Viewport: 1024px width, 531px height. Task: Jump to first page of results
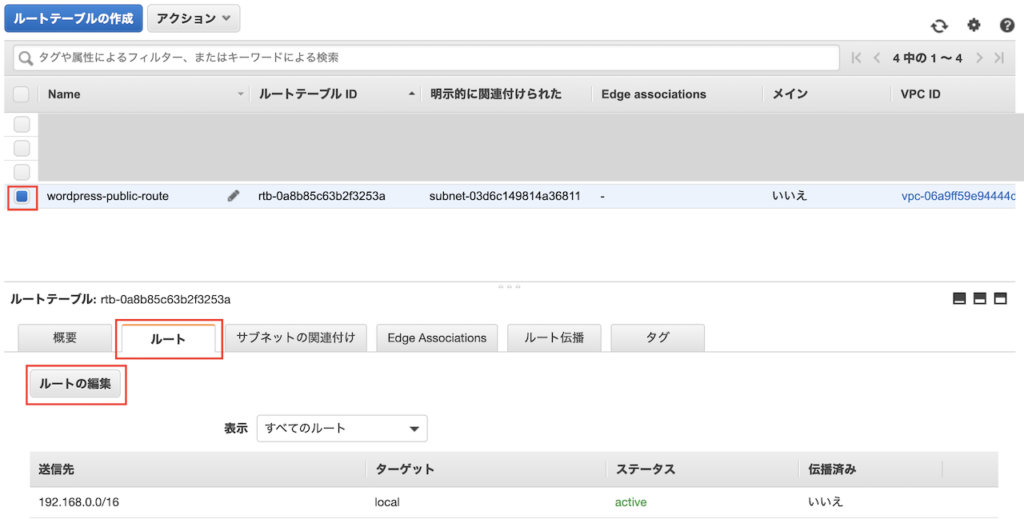[857, 58]
